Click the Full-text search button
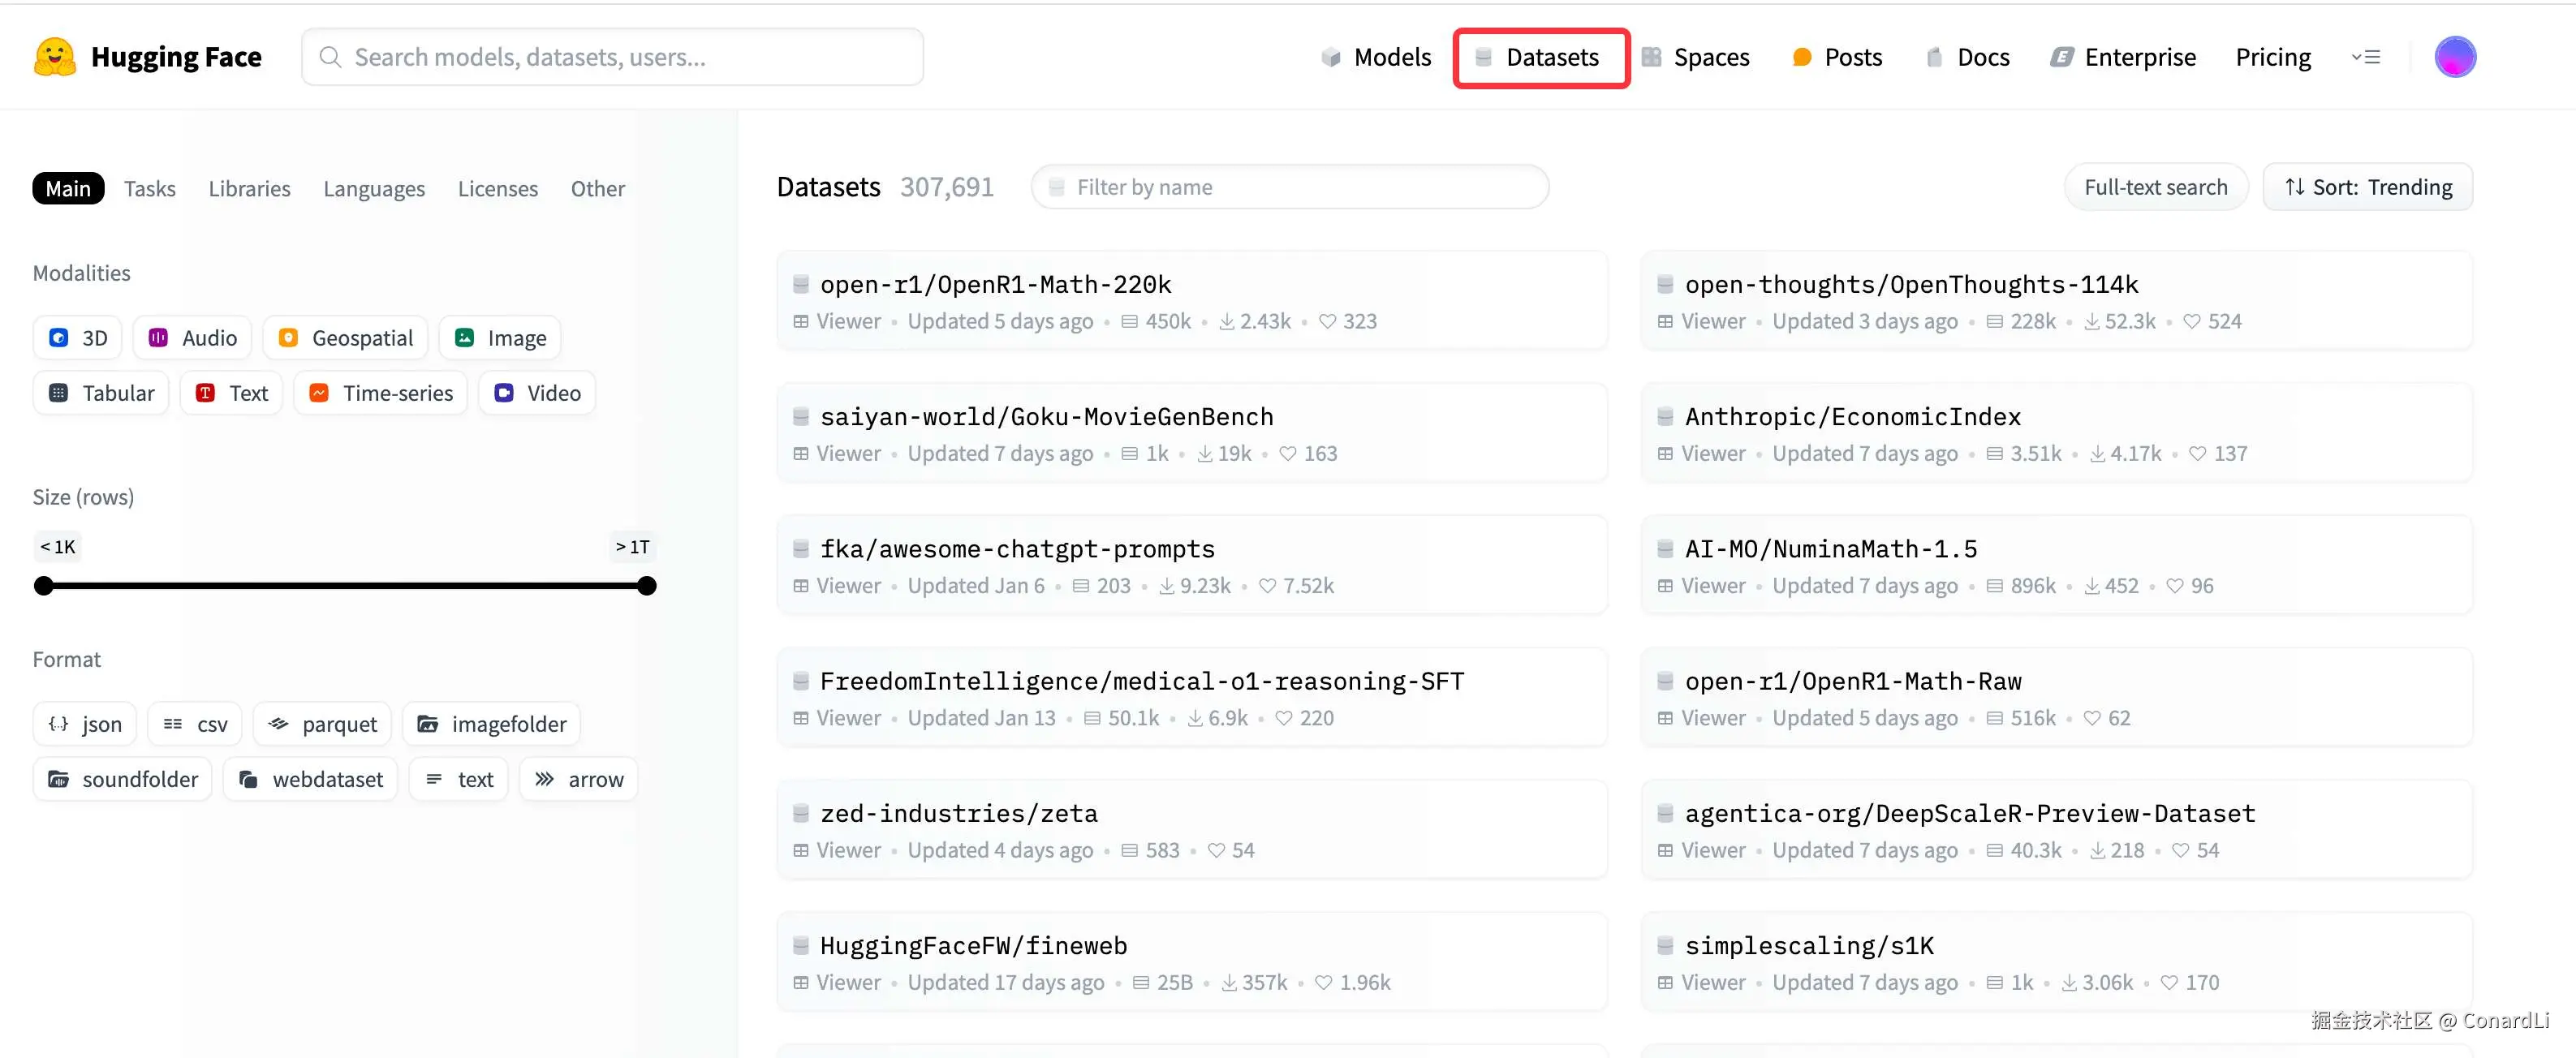This screenshot has width=2576, height=1058. pos(2155,186)
